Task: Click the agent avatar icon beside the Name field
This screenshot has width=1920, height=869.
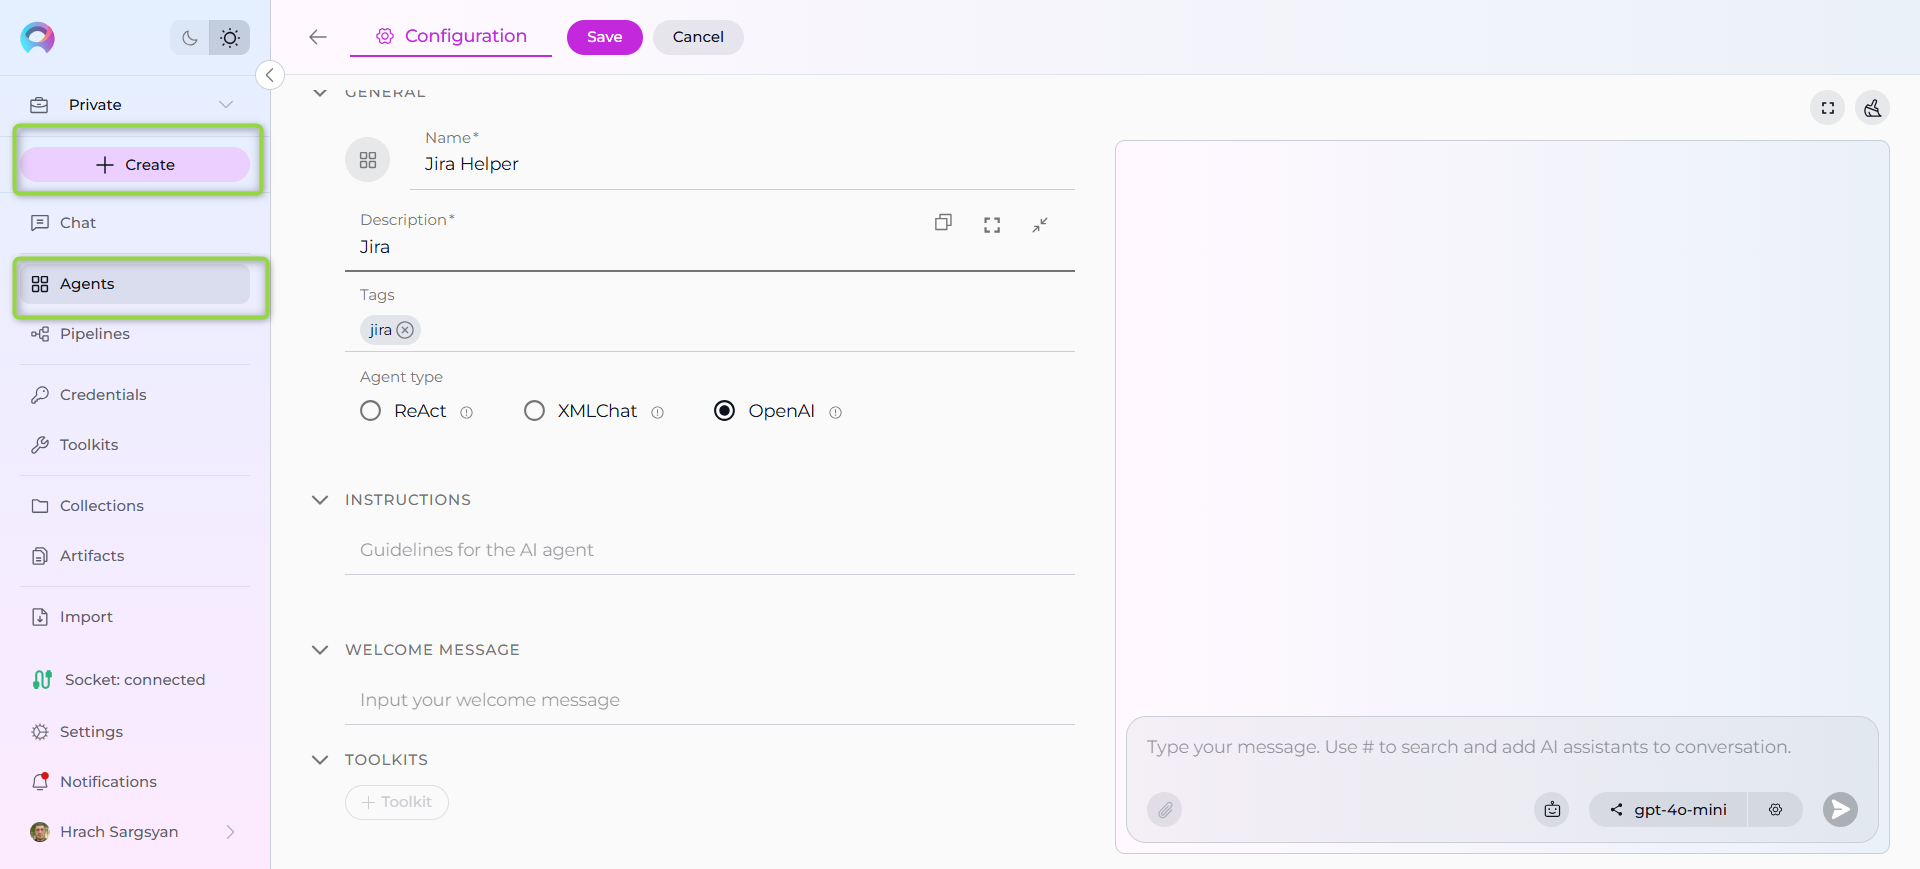Action: coord(368,160)
